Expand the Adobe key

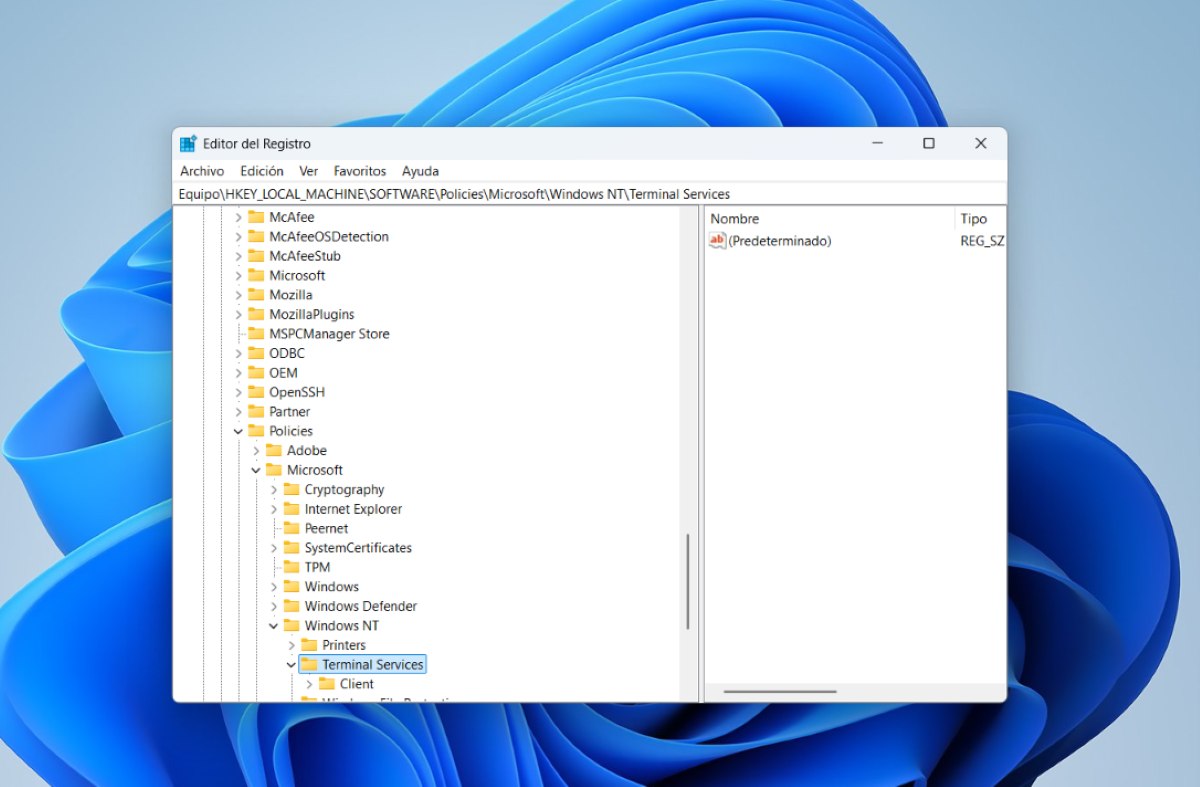coord(256,451)
